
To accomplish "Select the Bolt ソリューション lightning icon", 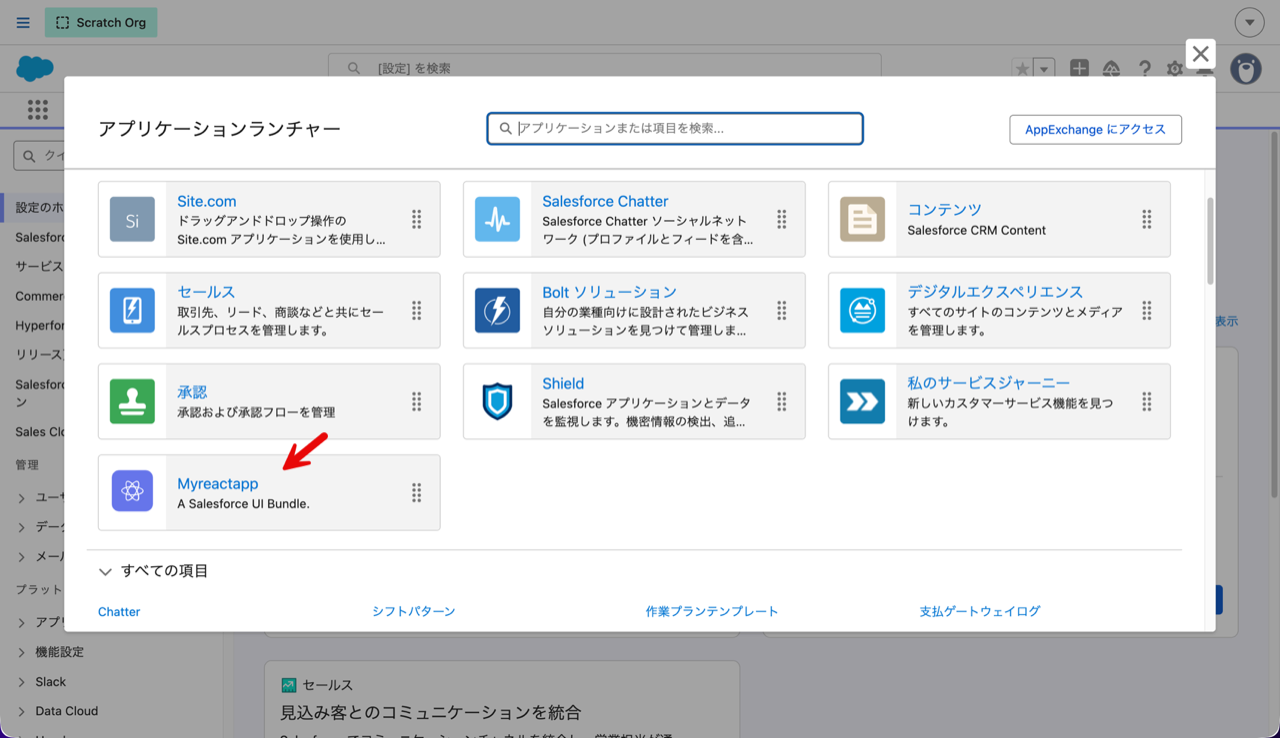I will point(497,310).
